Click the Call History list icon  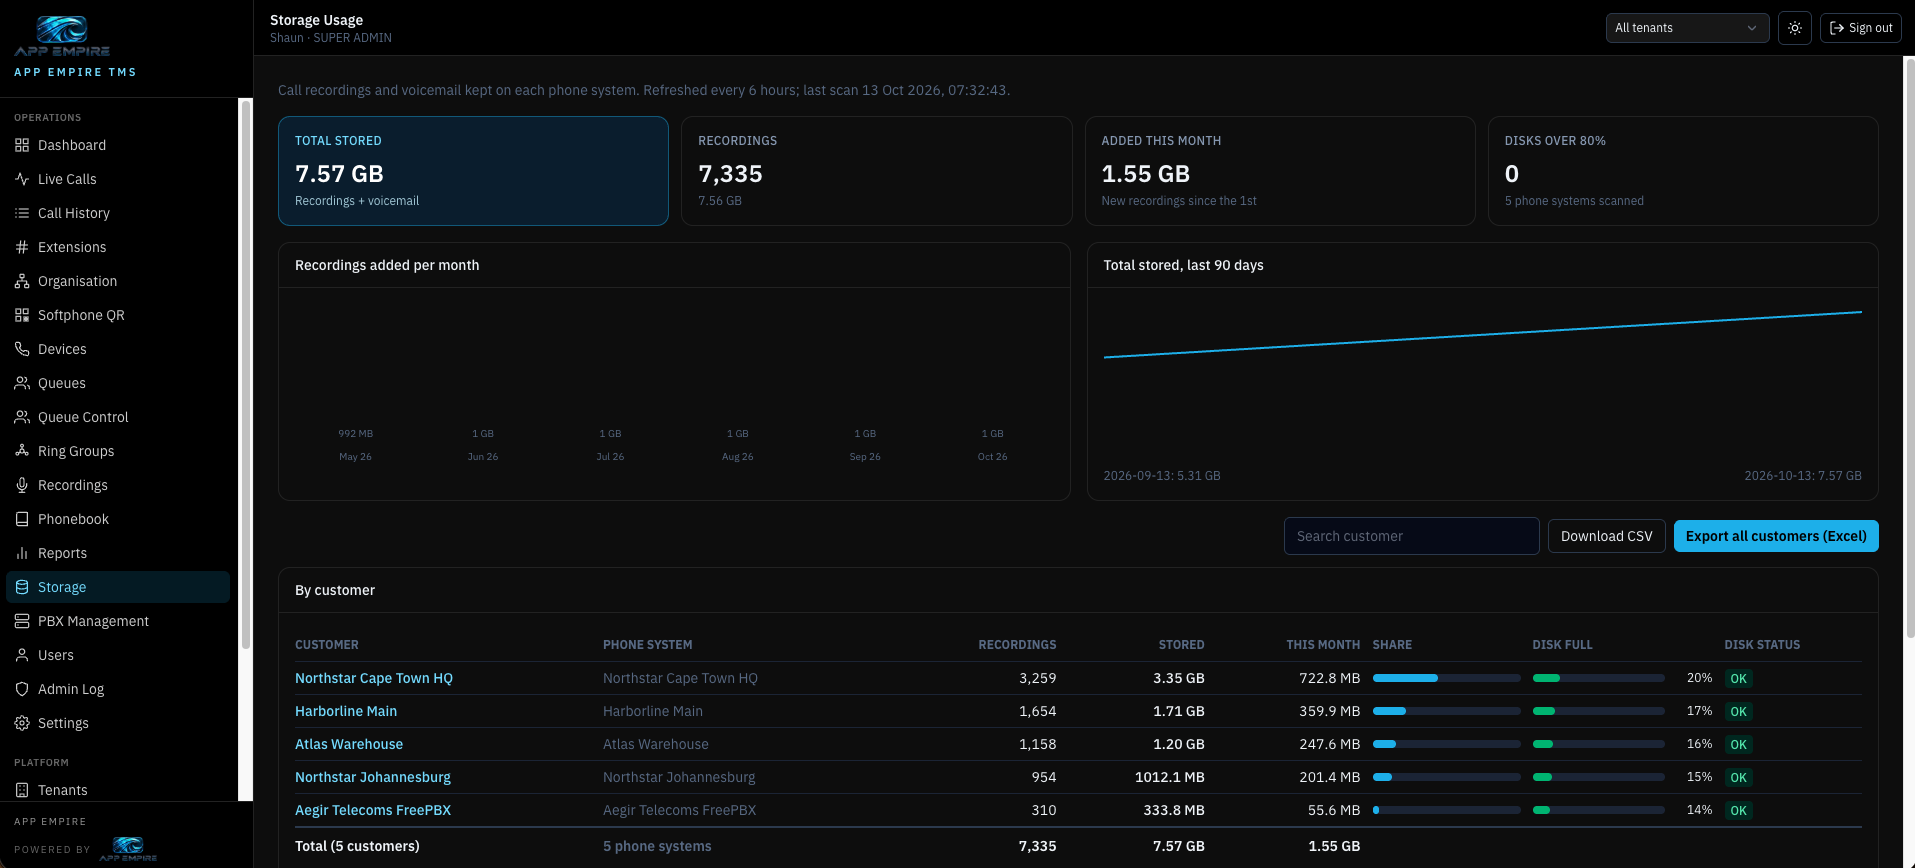pos(22,213)
